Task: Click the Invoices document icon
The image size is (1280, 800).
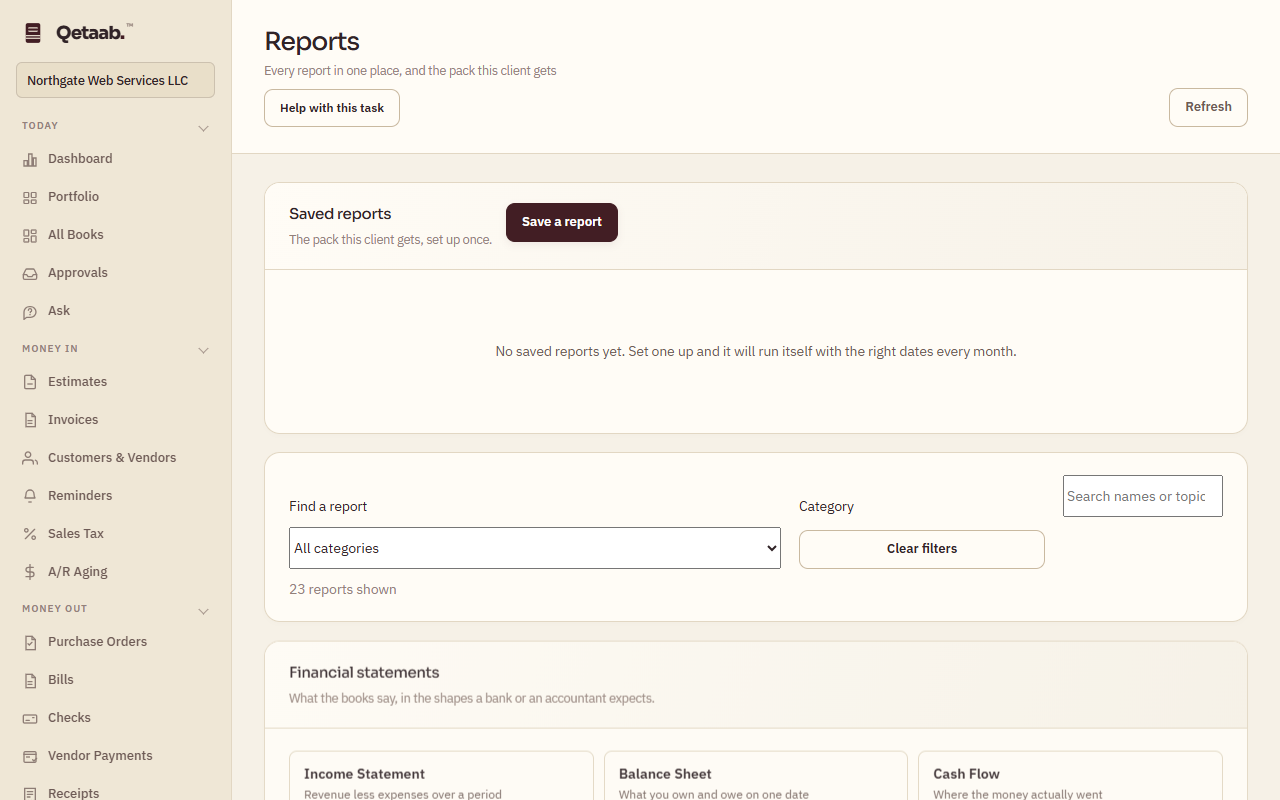Action: click(30, 420)
